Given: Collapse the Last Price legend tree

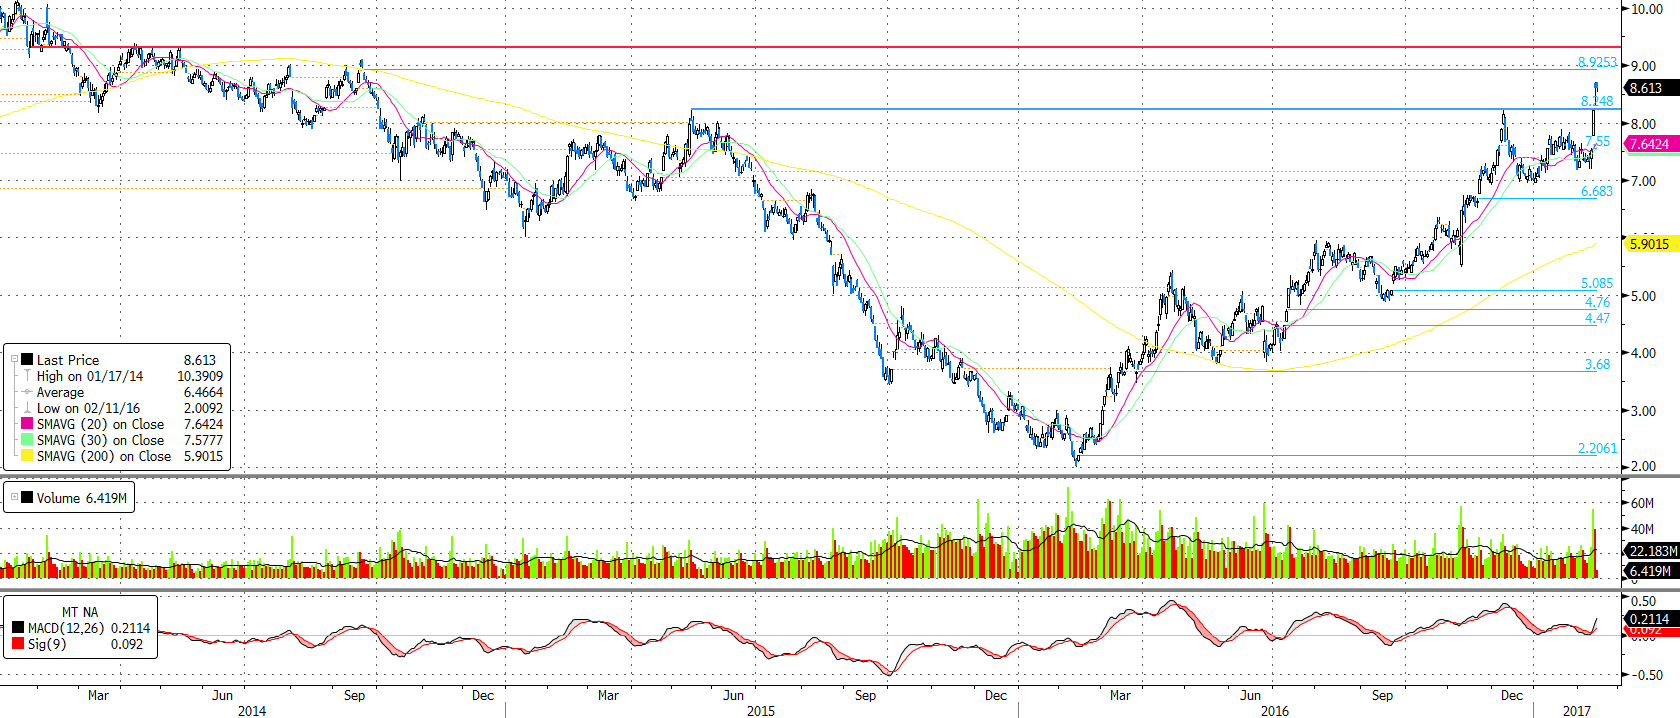Looking at the screenshot, I should pos(14,359).
